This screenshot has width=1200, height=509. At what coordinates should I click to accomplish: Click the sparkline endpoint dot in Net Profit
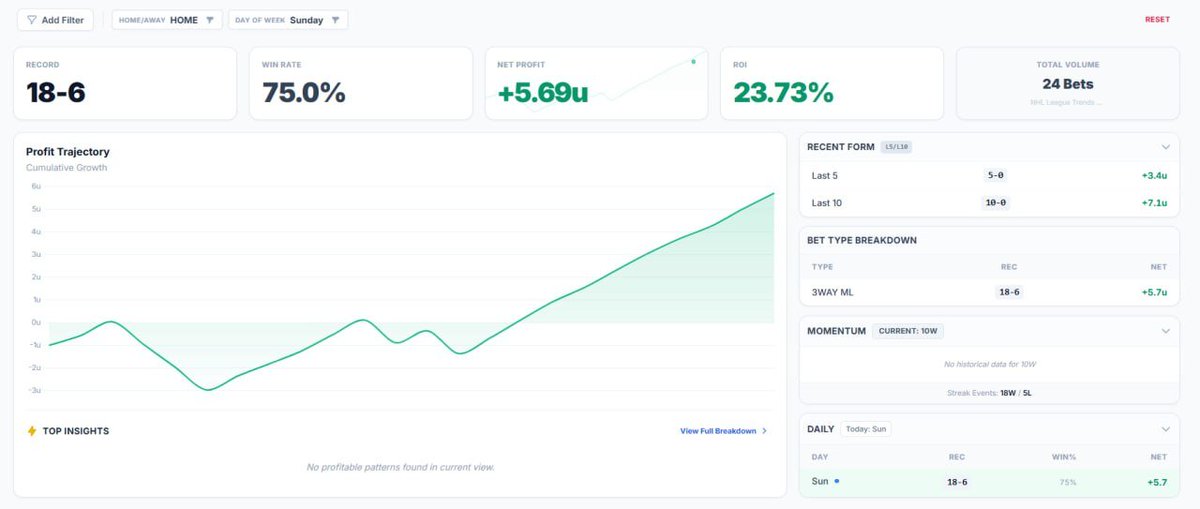(x=692, y=61)
